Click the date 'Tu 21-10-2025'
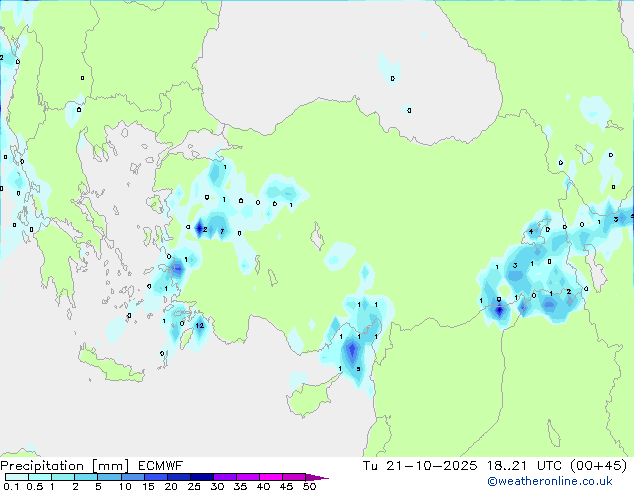The height and width of the screenshot is (490, 634). 420,466
